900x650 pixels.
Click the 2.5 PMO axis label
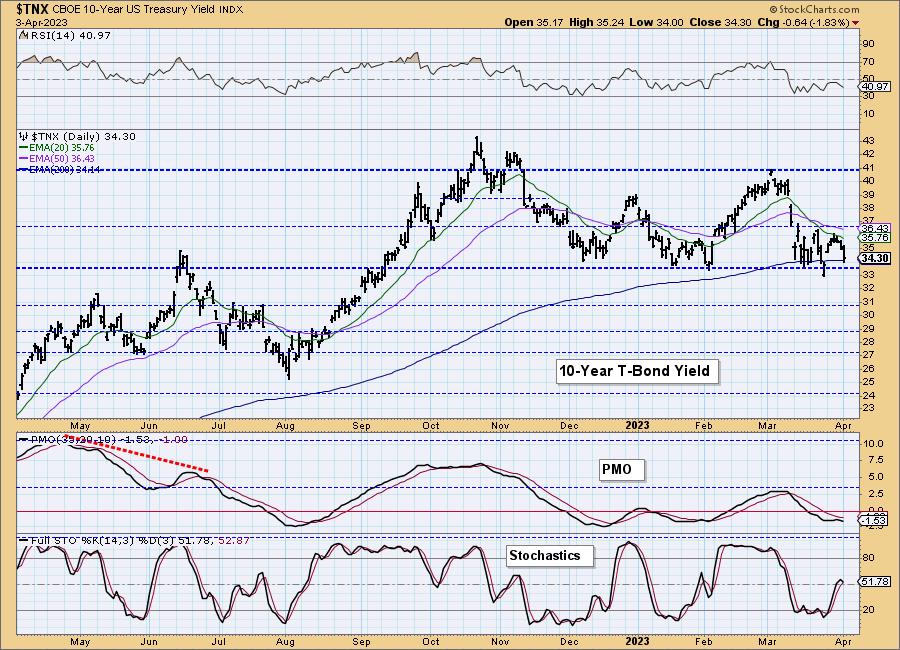click(x=875, y=494)
